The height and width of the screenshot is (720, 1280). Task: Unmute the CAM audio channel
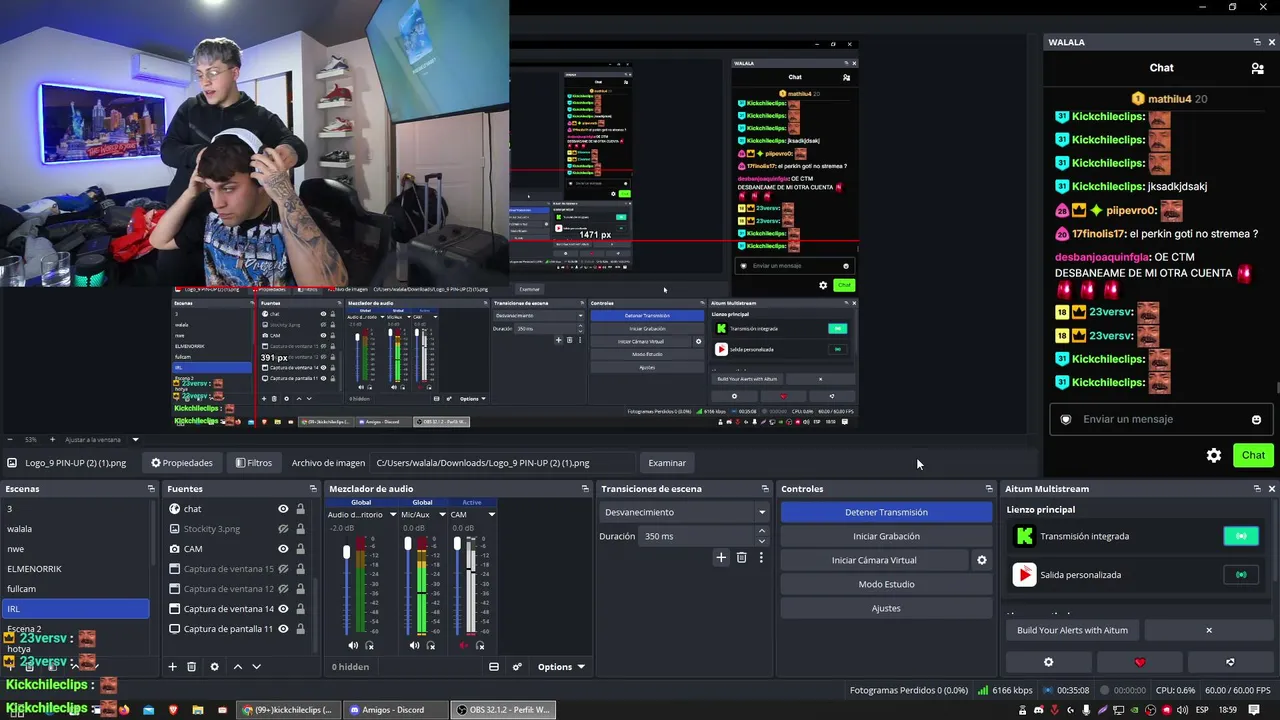[463, 646]
